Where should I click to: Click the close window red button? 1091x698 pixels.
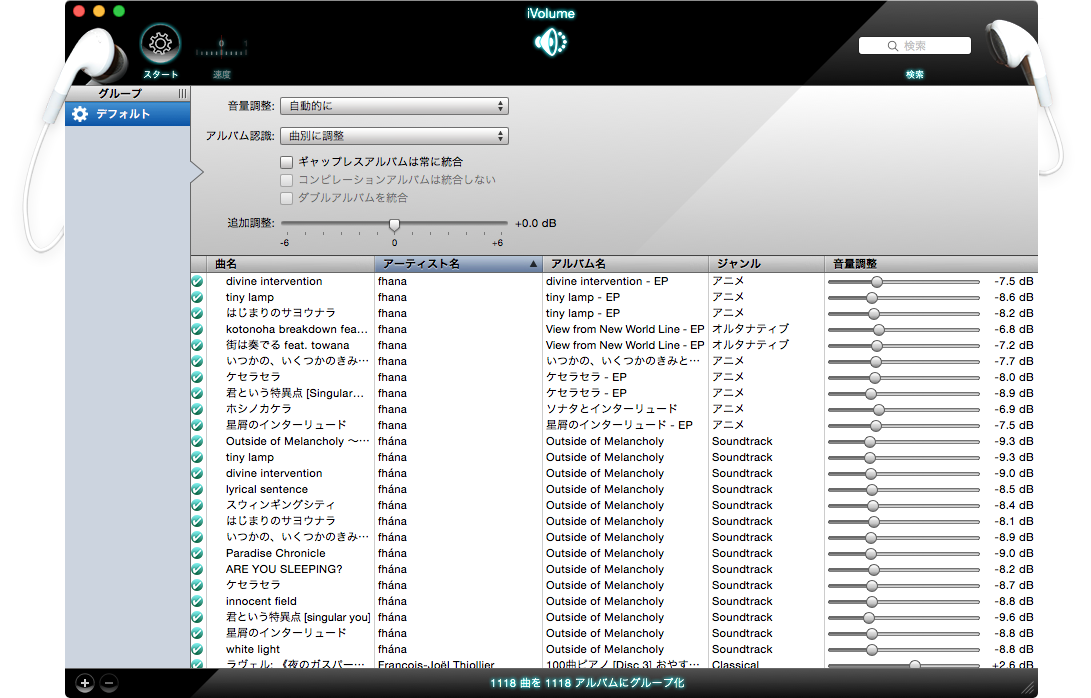point(79,11)
